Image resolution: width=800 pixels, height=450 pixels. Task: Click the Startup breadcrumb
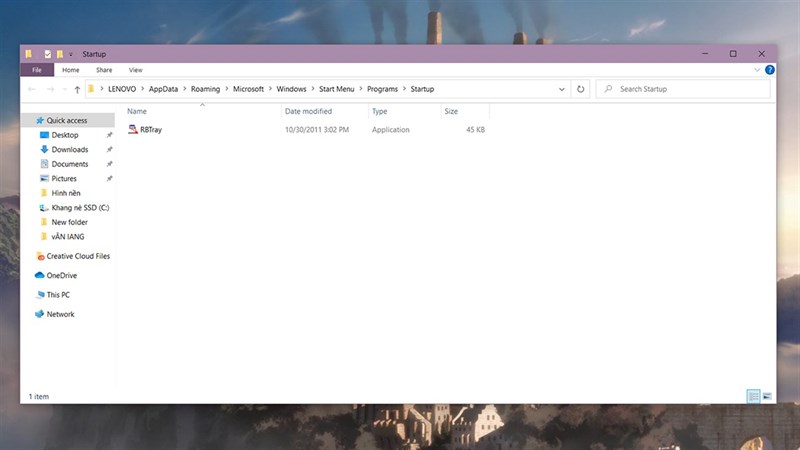point(422,89)
